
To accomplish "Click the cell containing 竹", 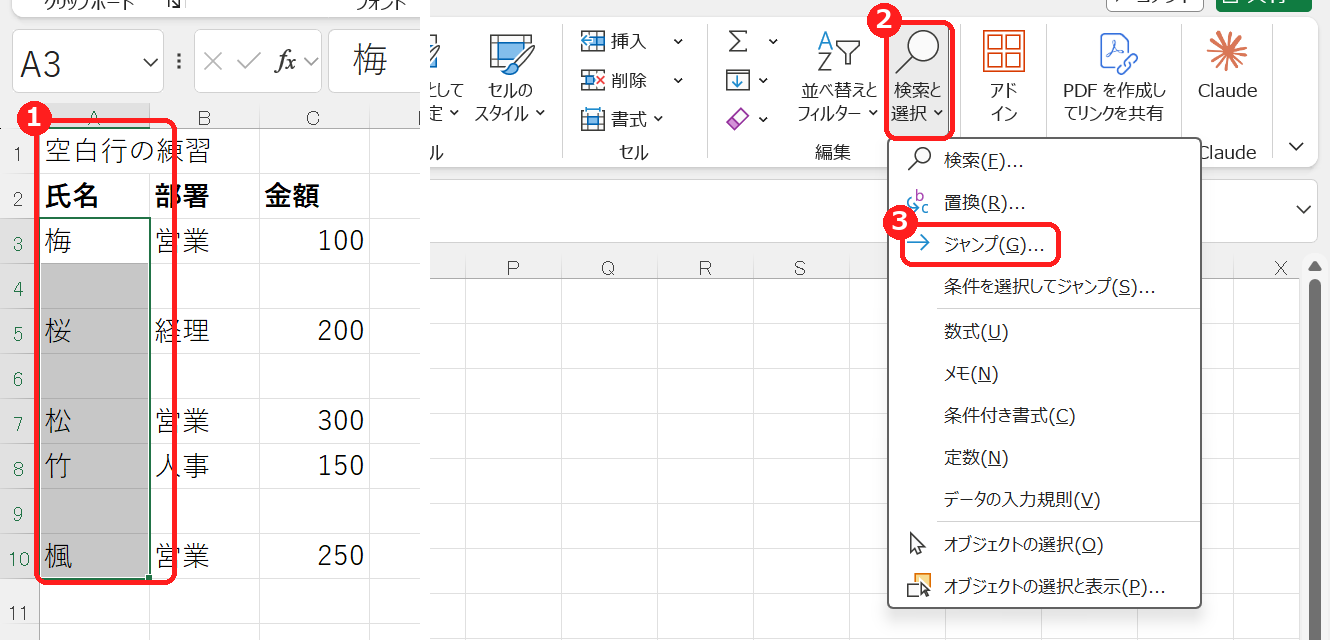I will point(94,466).
